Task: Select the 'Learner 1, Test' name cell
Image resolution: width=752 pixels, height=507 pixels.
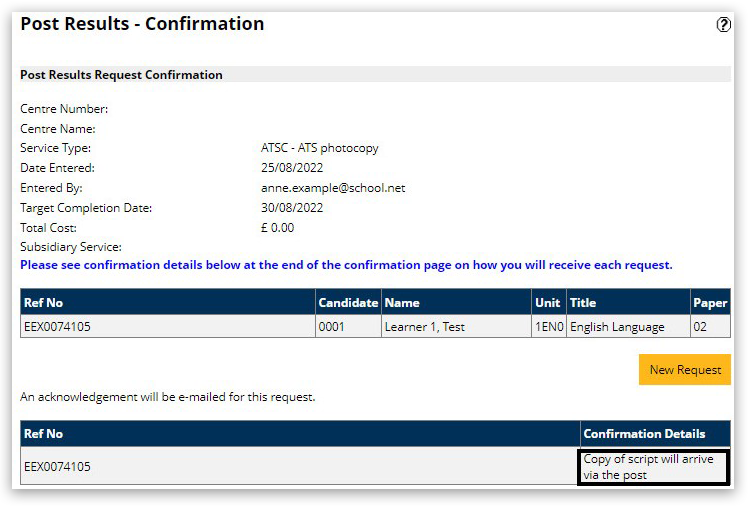Action: [x=424, y=327]
